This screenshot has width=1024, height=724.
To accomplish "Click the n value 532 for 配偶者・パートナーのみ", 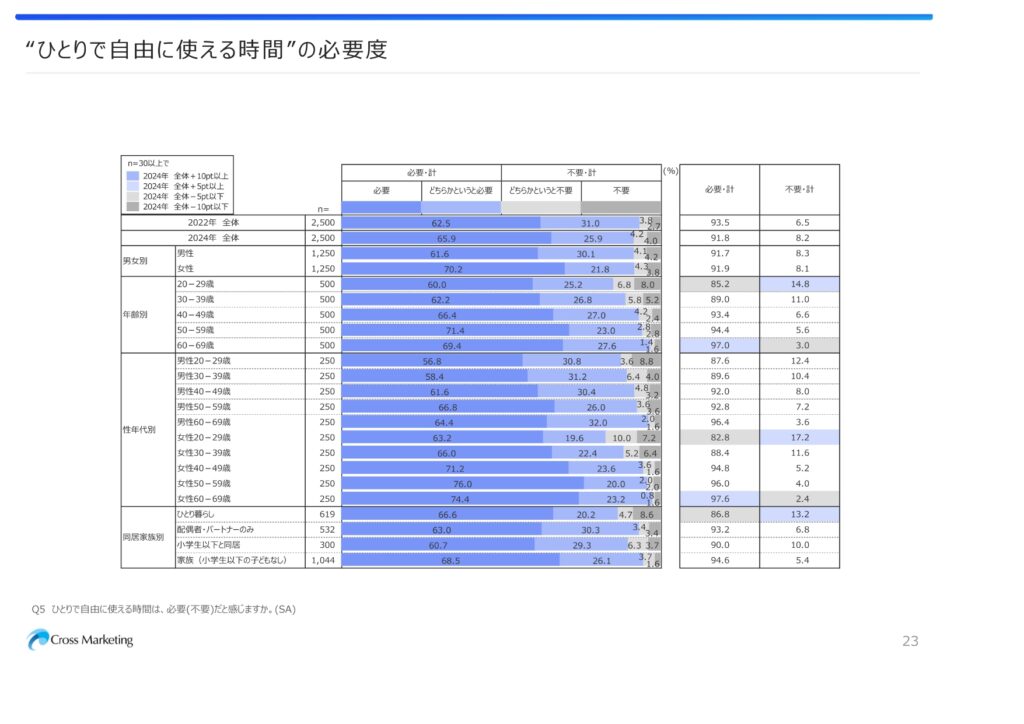I will pyautogui.click(x=327, y=529).
